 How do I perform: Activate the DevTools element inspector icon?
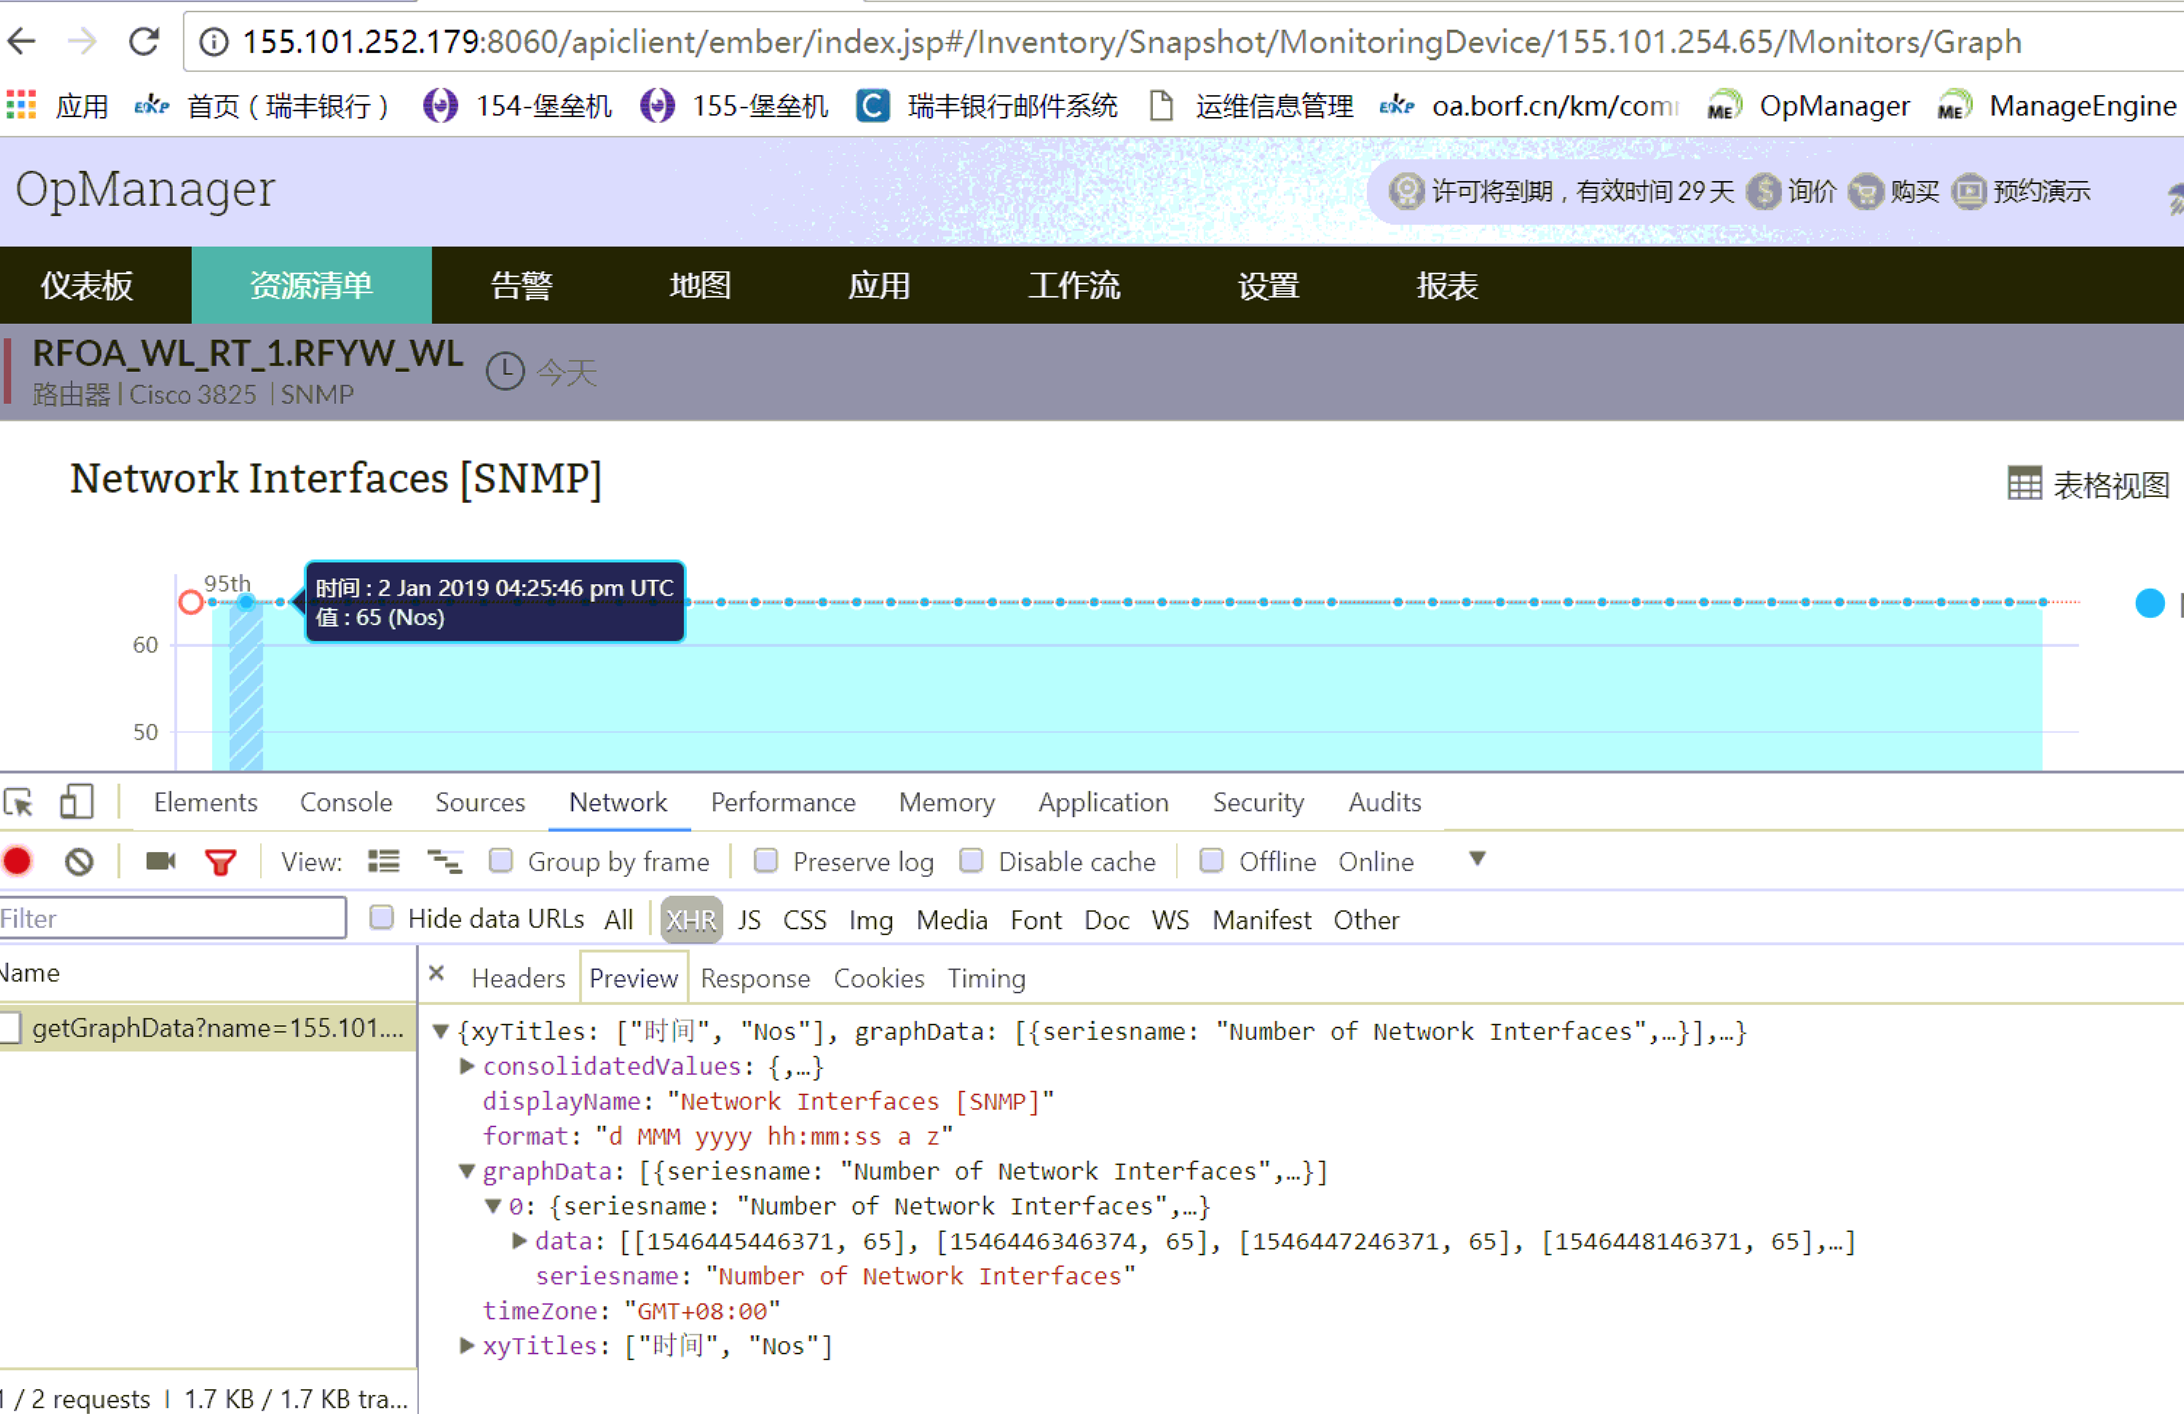19,802
